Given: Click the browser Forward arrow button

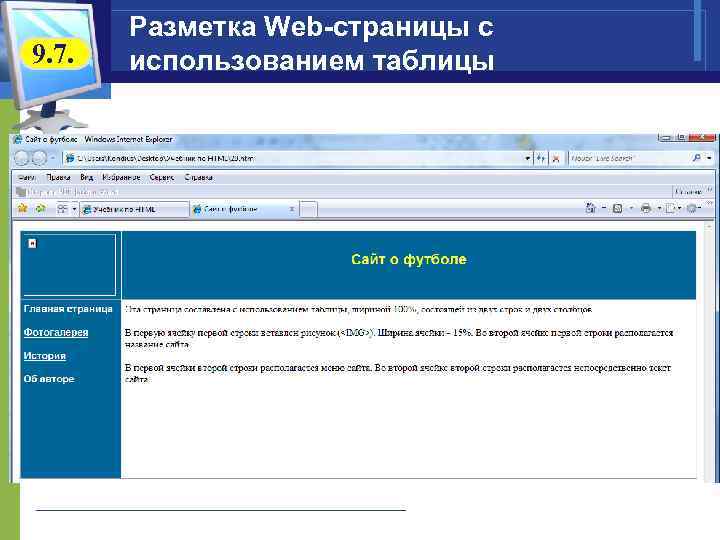Looking at the screenshot, I should [39, 158].
